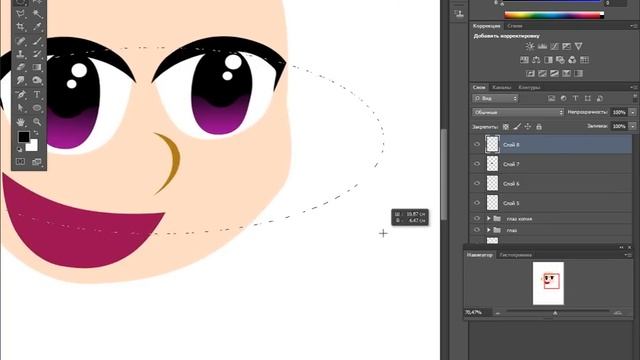Add a Vibrance adjustment
Viewport: 640px width, 360px height.
point(578,46)
